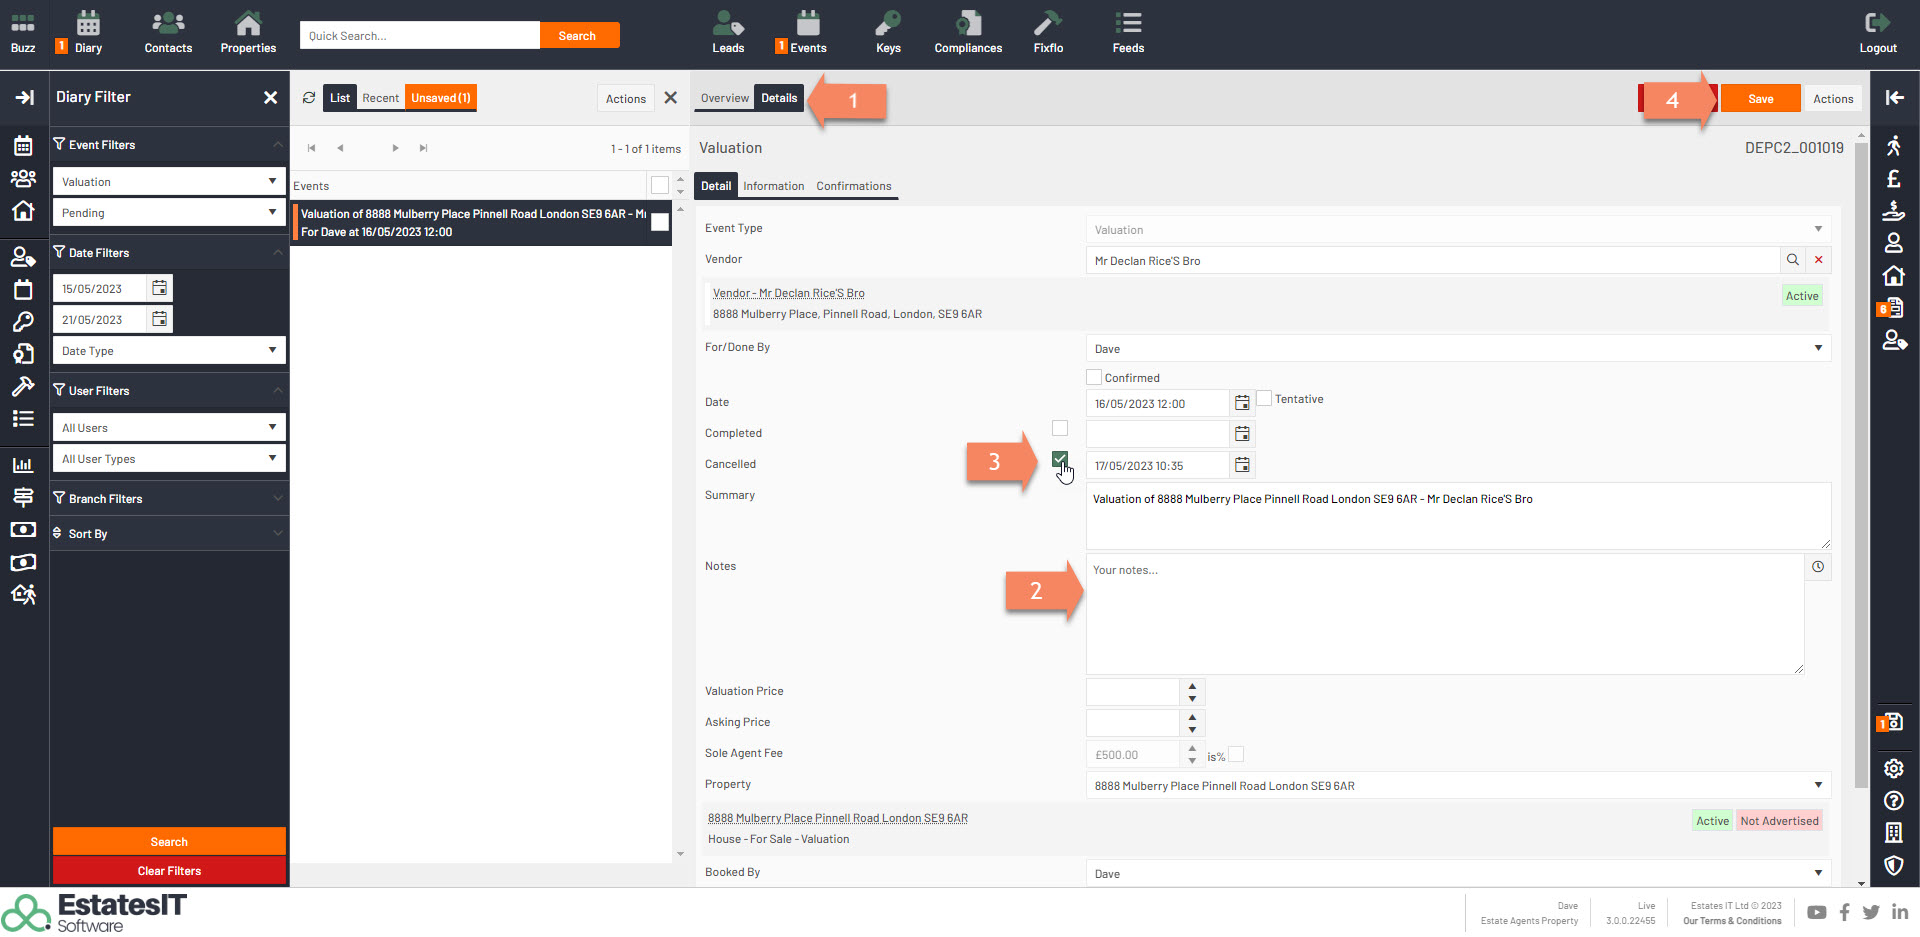Enable the Tentative checkbox

pyautogui.click(x=1264, y=398)
